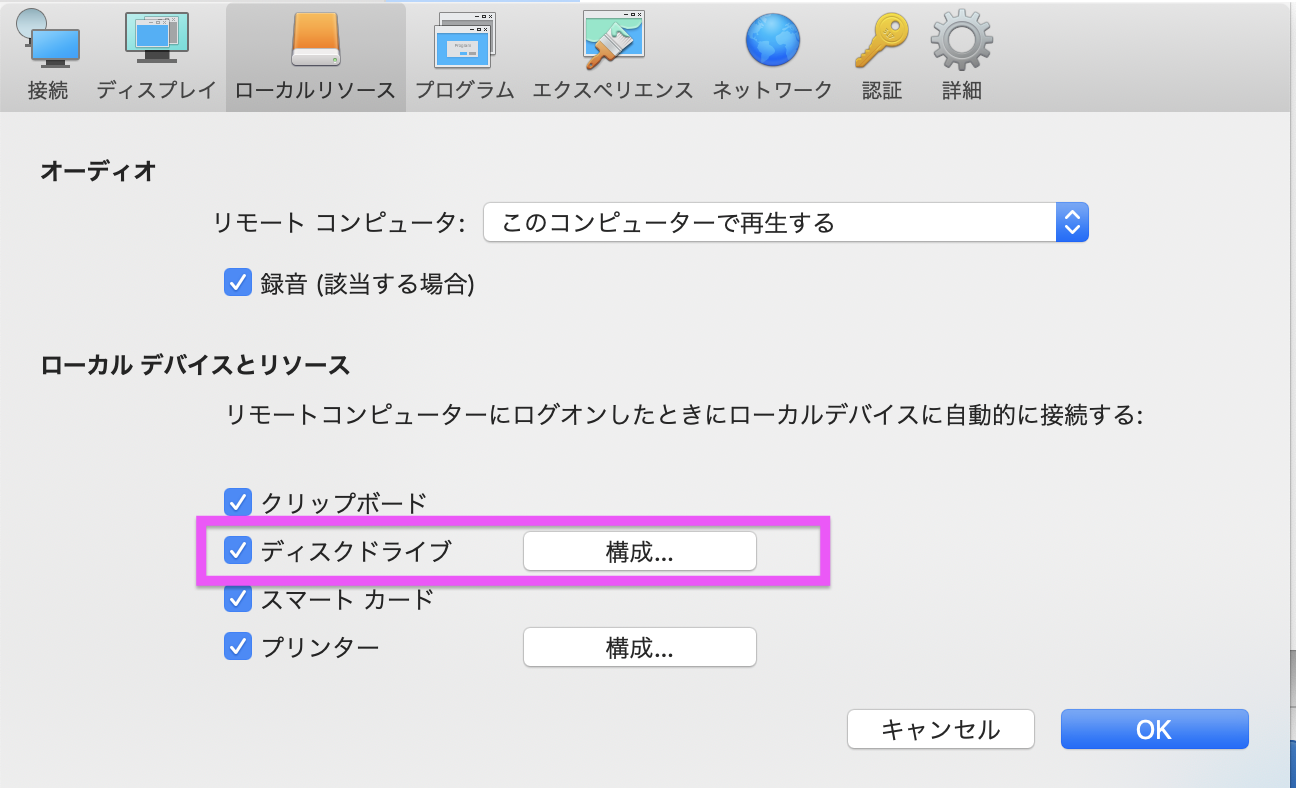This screenshot has height=788, width=1296.
Task: Click 構成... next to プリンター
Action: pos(639,646)
